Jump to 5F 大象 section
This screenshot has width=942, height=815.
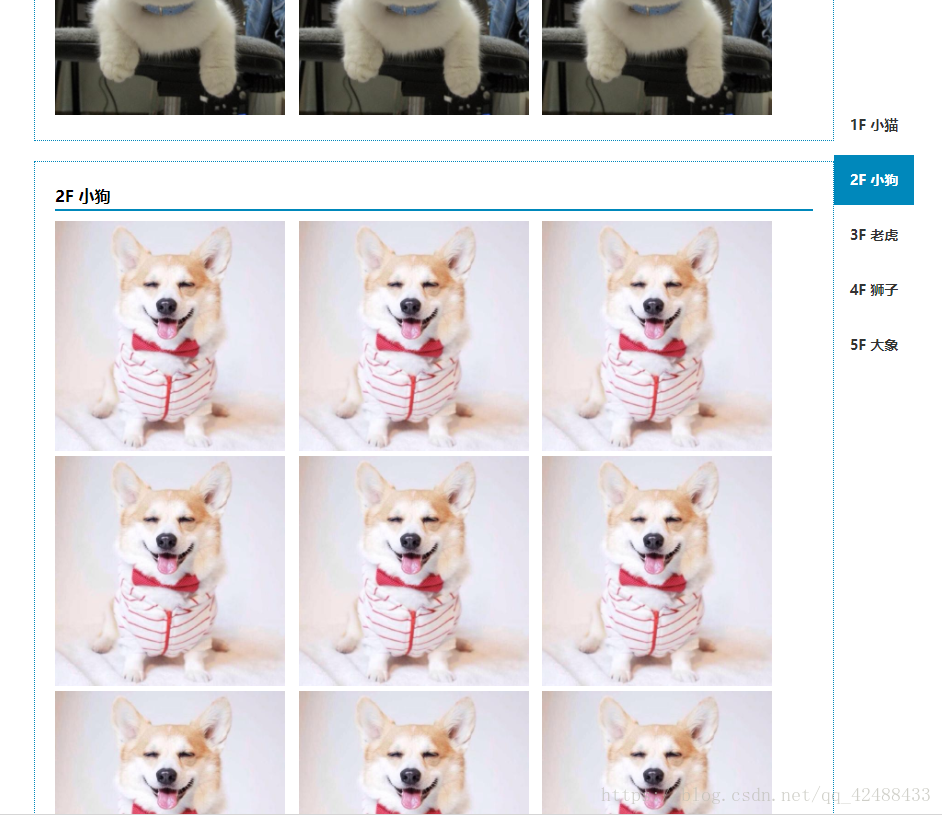(x=874, y=345)
